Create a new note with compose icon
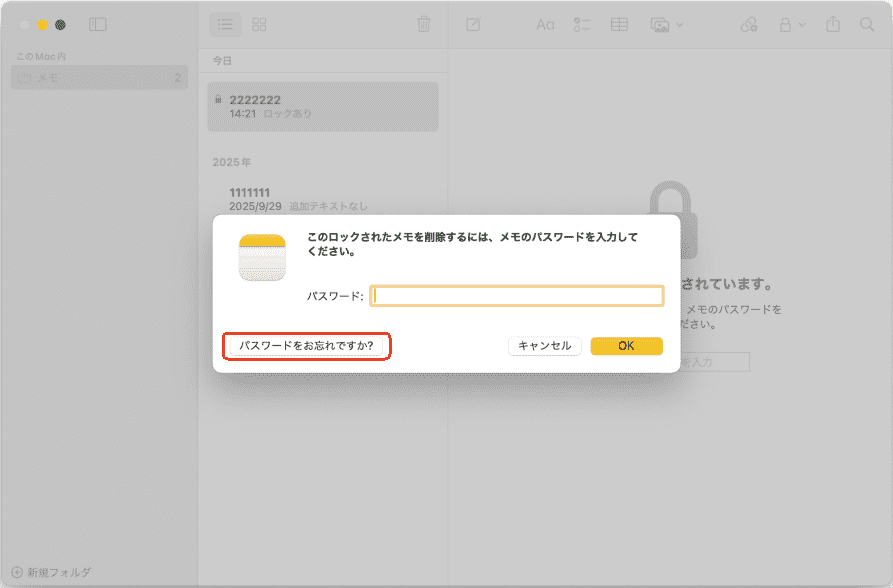This screenshot has height=588, width=893. 473,24
